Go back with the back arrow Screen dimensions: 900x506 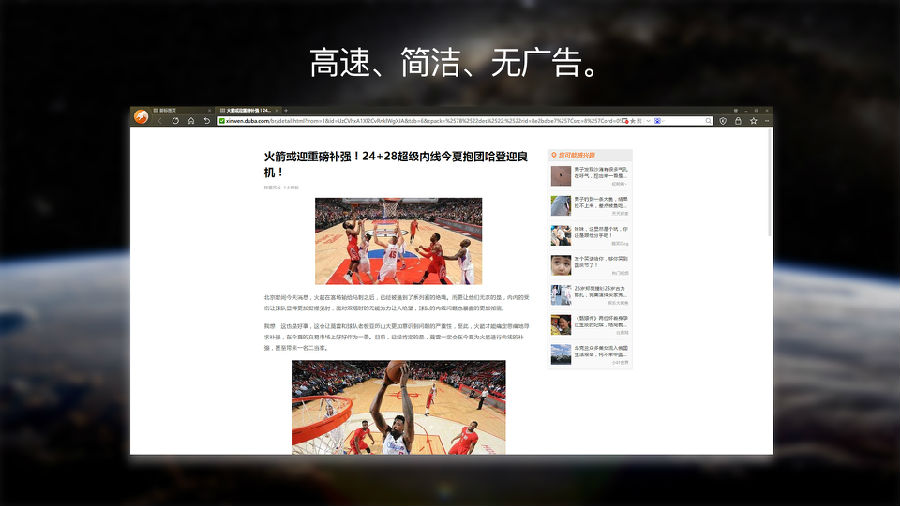[160, 121]
